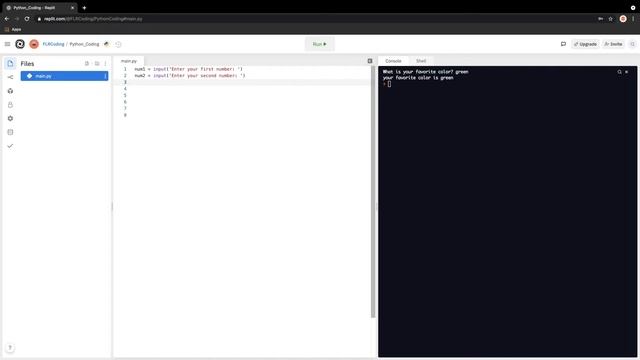
Task: Open the user avatar next to FLRCoding
Action: point(34,44)
